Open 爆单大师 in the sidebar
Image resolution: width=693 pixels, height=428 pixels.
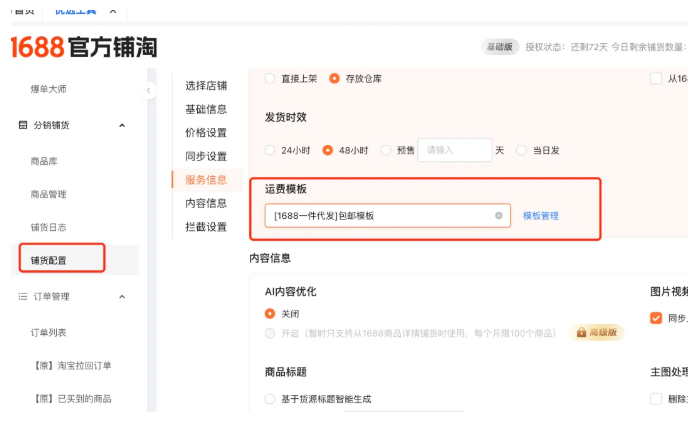coord(49,89)
